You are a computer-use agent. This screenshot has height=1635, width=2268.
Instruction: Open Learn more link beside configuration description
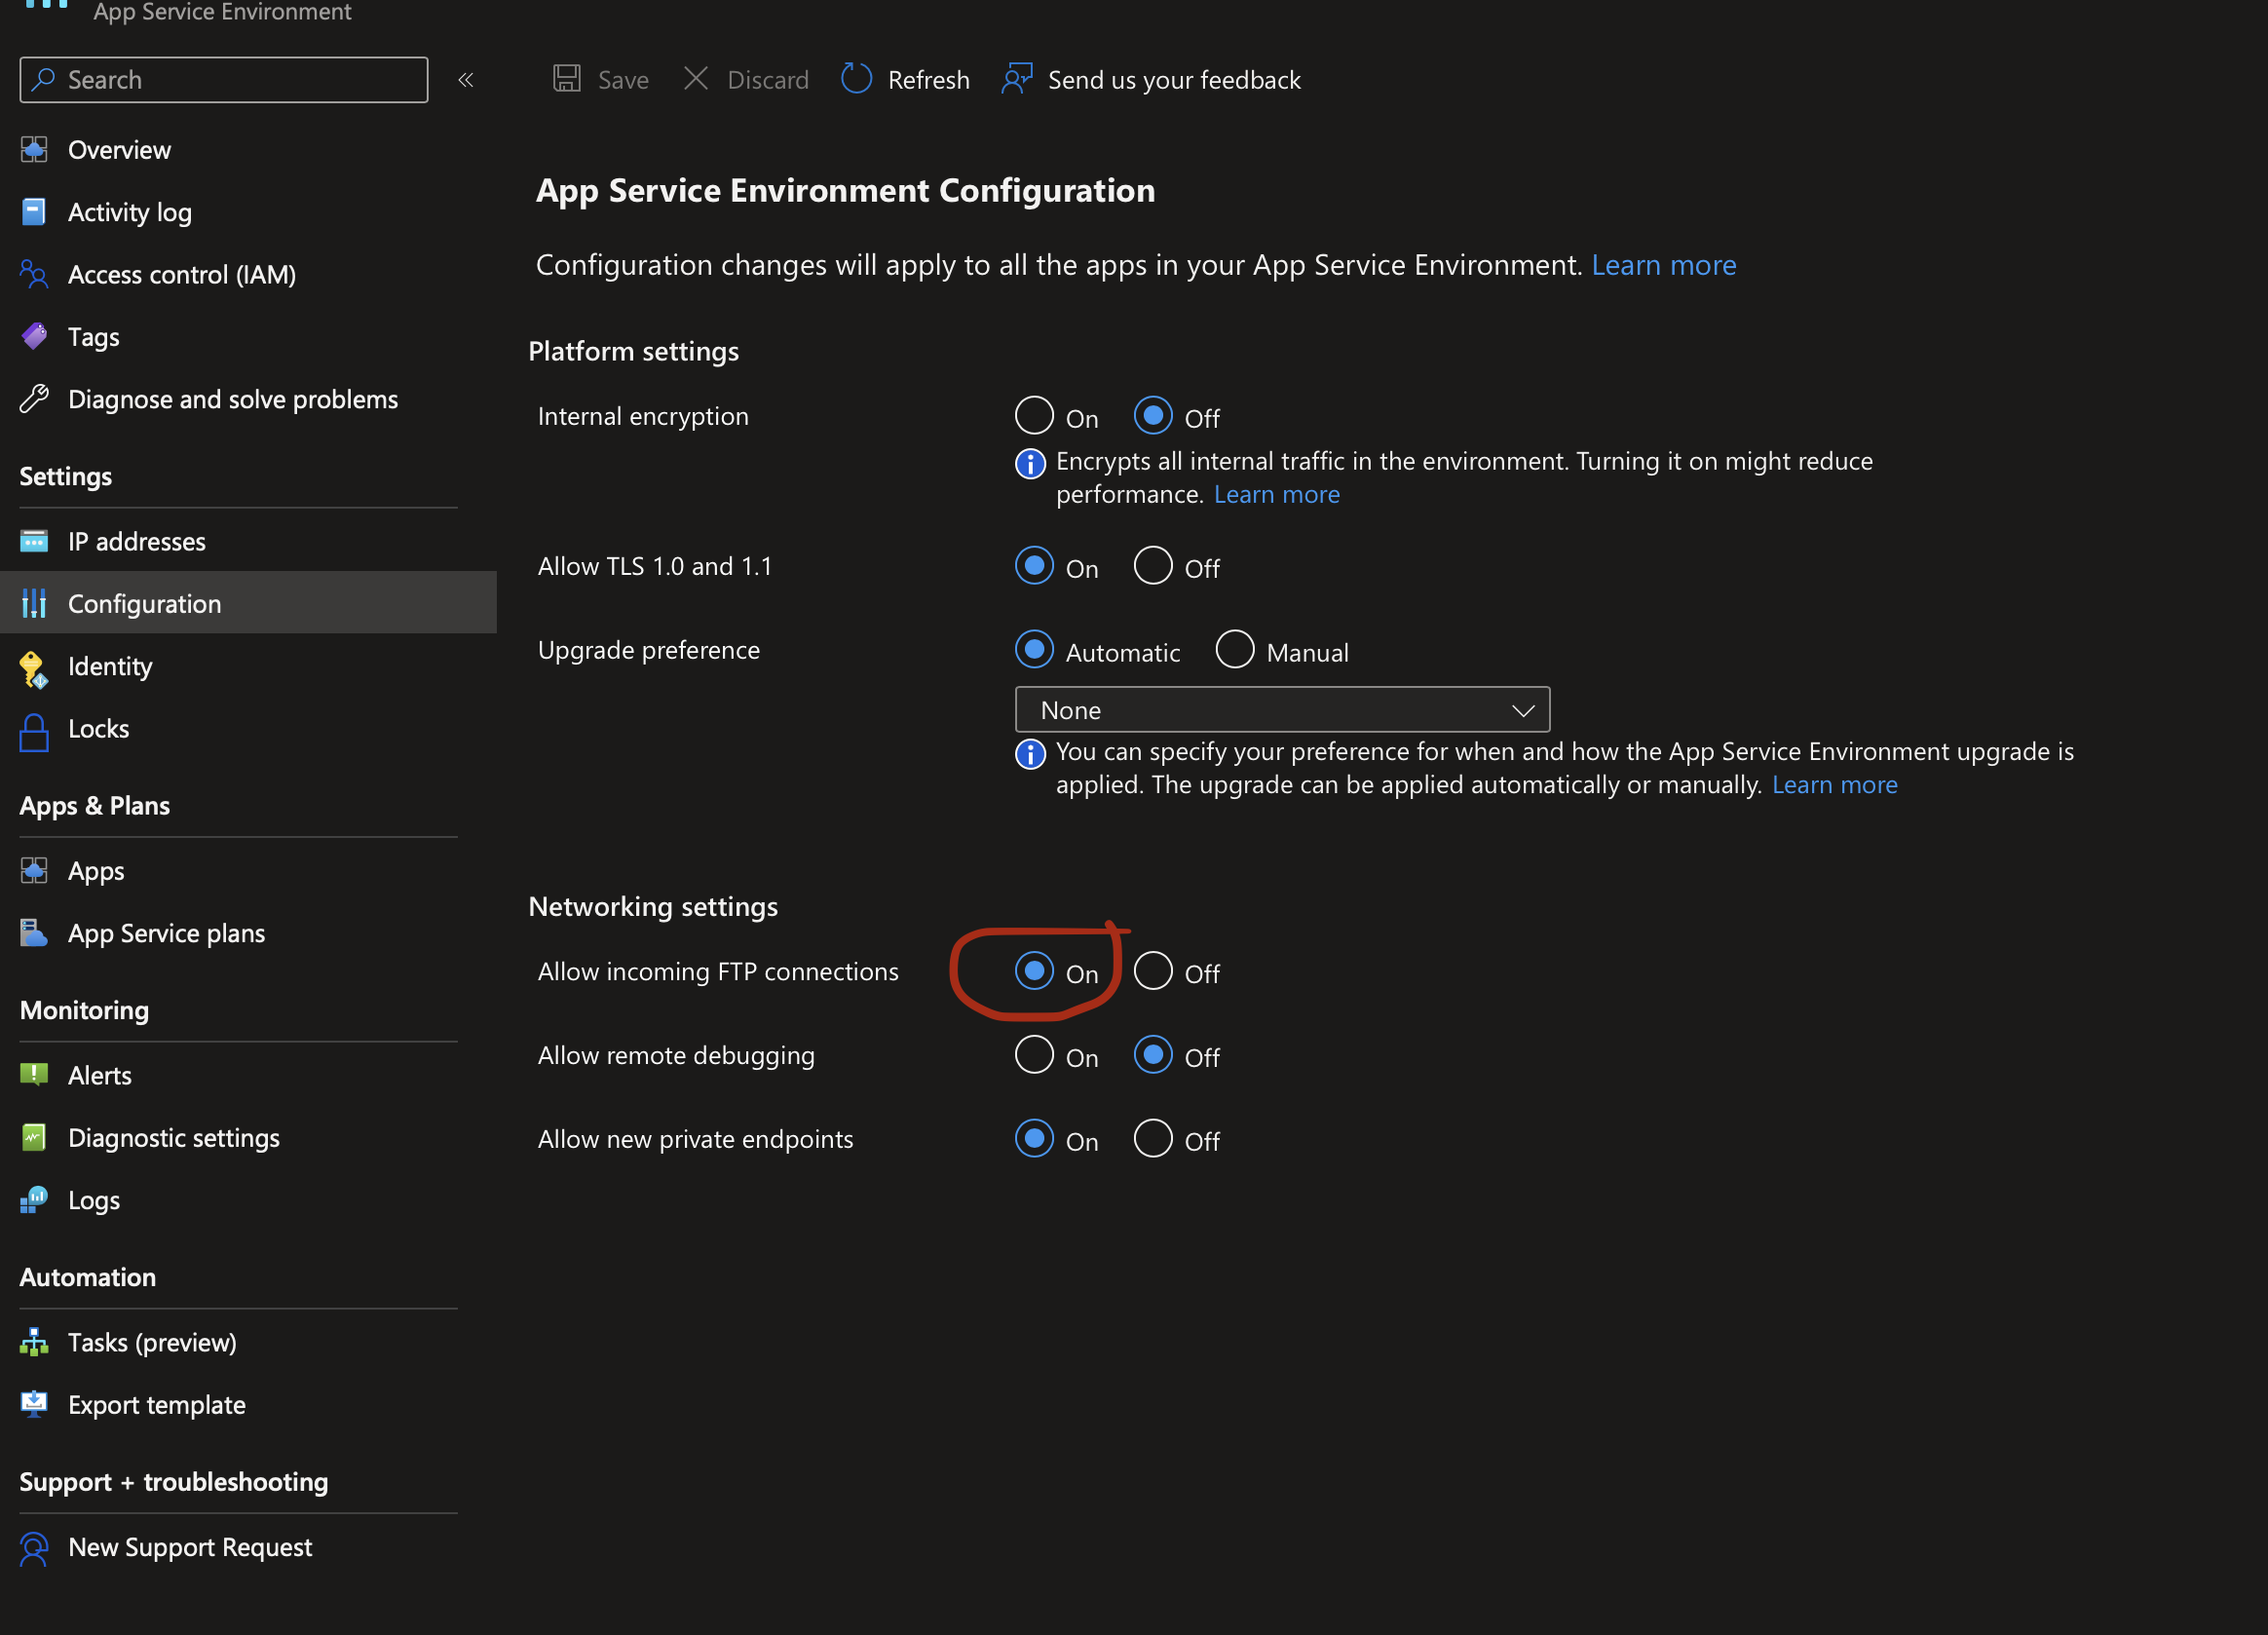click(1663, 264)
